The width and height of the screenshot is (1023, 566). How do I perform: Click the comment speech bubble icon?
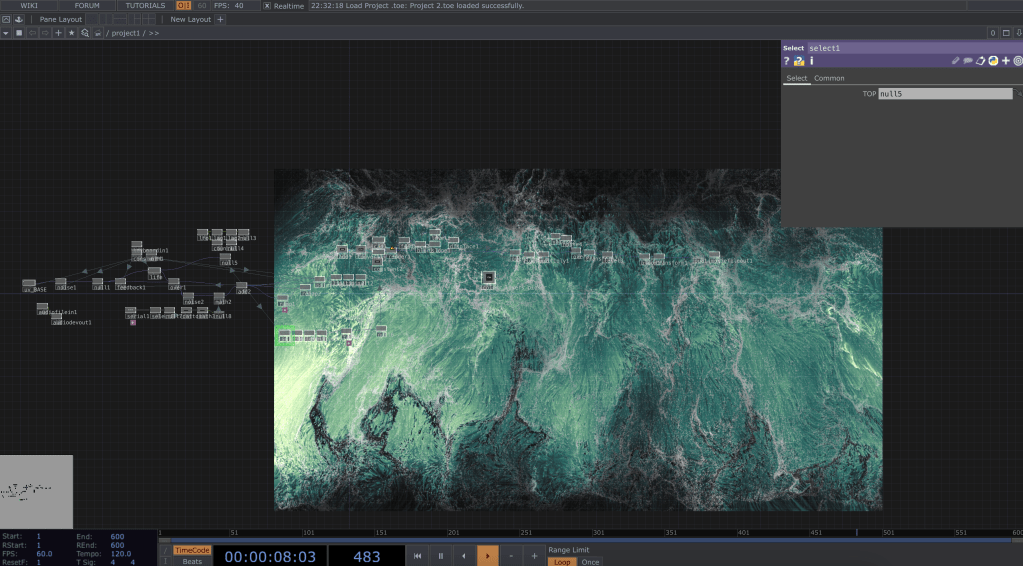[968, 62]
